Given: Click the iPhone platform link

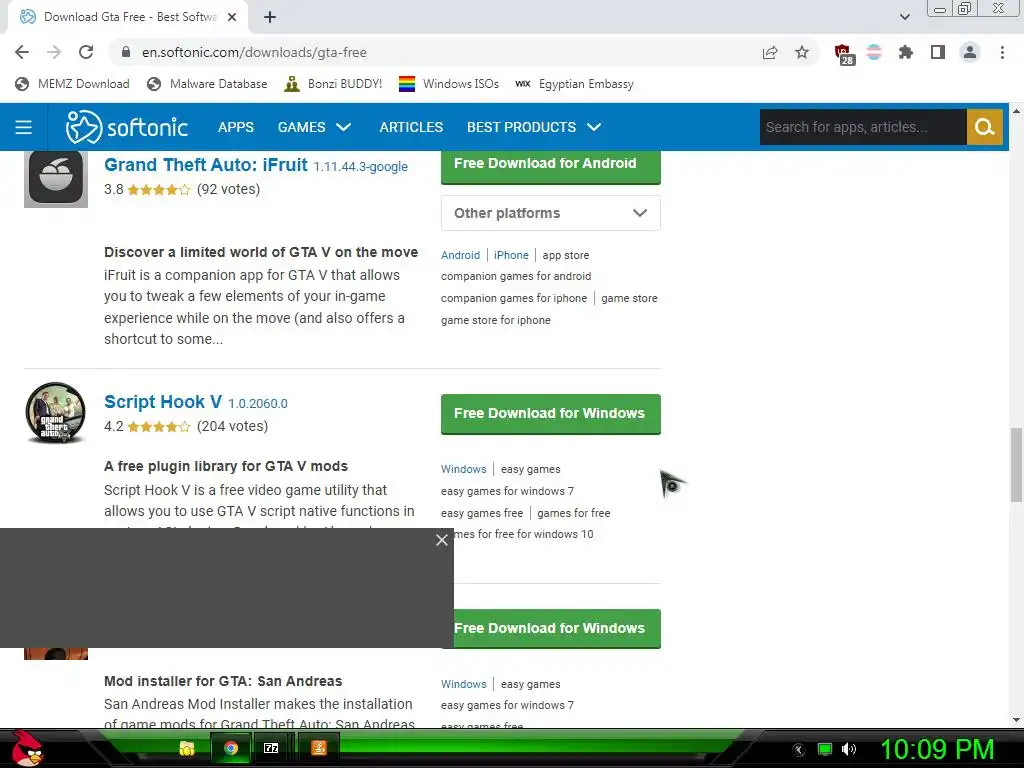Looking at the screenshot, I should click(x=511, y=255).
